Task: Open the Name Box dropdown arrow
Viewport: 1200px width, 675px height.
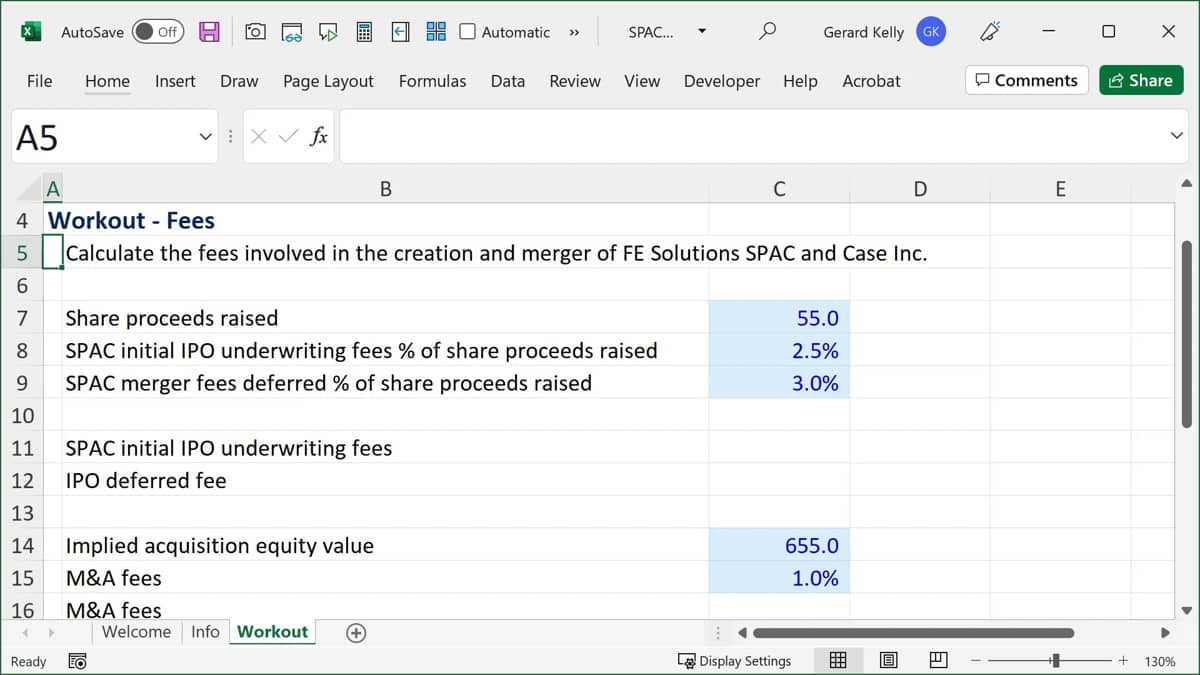Action: point(205,137)
